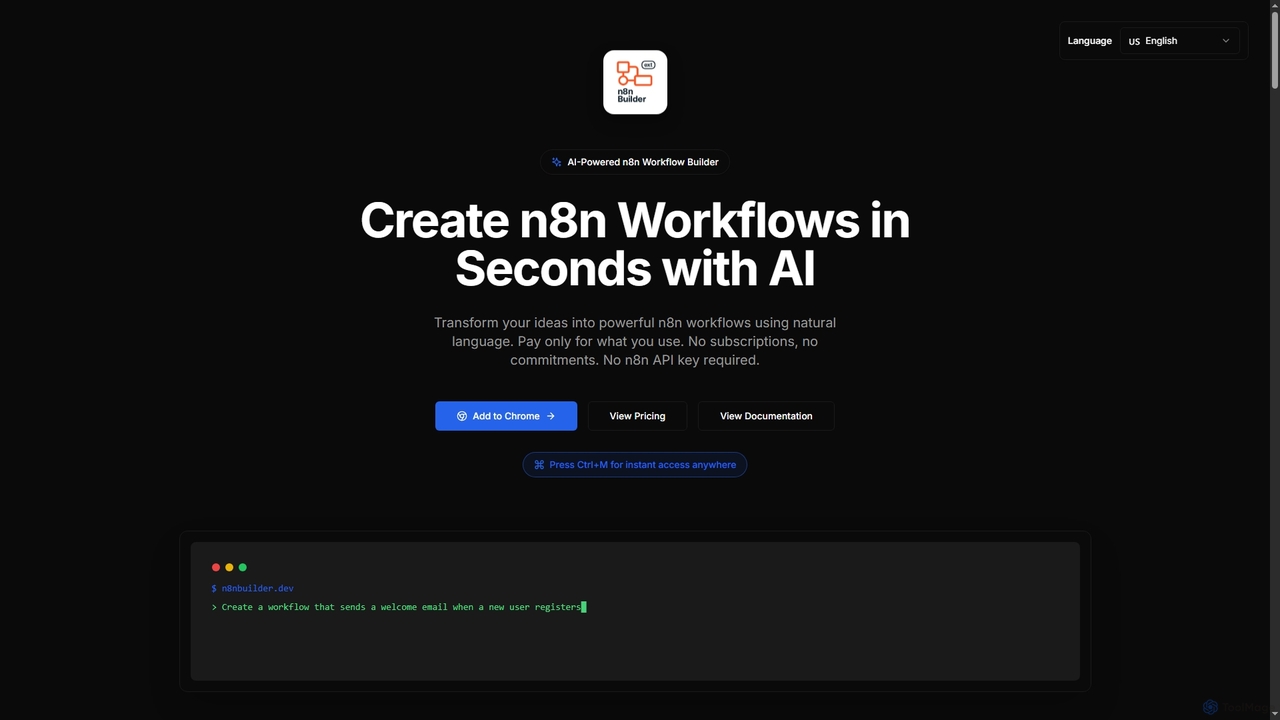
Task: Open View Documentation
Action: (766, 416)
